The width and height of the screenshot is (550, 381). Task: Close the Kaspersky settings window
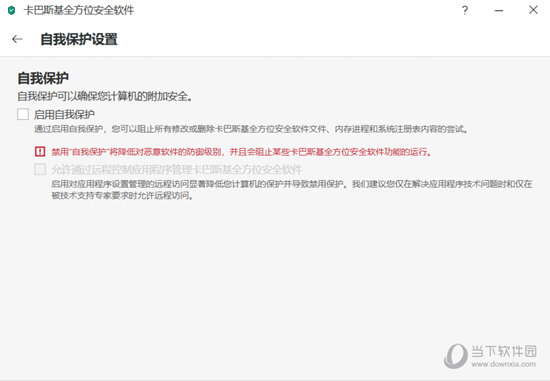click(533, 10)
